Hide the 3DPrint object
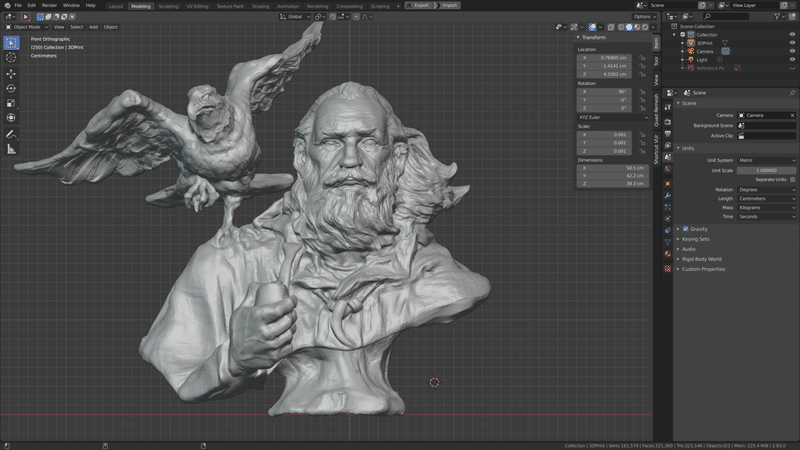 [x=792, y=43]
